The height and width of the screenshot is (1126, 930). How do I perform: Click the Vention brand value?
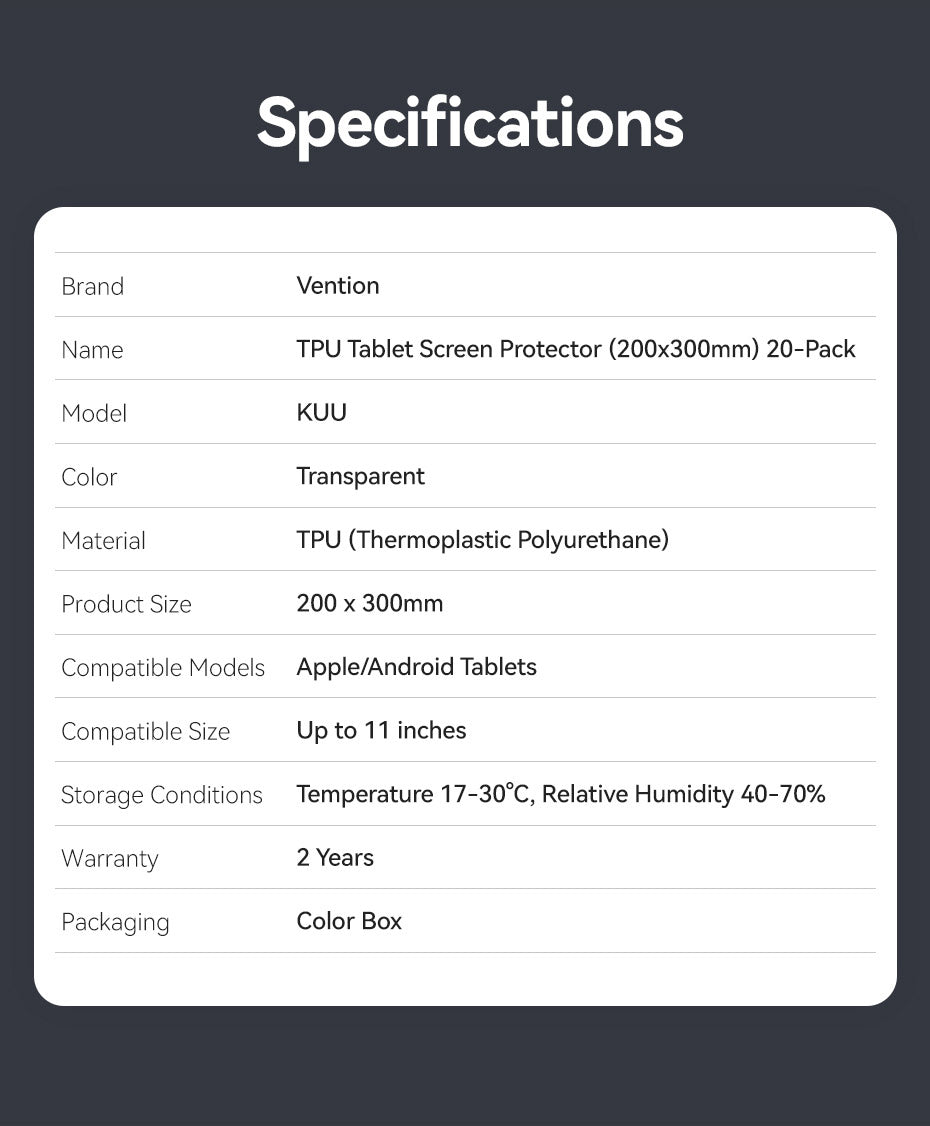pyautogui.click(x=338, y=286)
